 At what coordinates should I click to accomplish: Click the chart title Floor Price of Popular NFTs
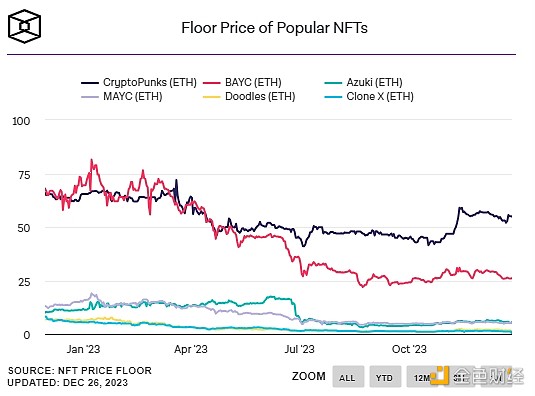click(274, 28)
